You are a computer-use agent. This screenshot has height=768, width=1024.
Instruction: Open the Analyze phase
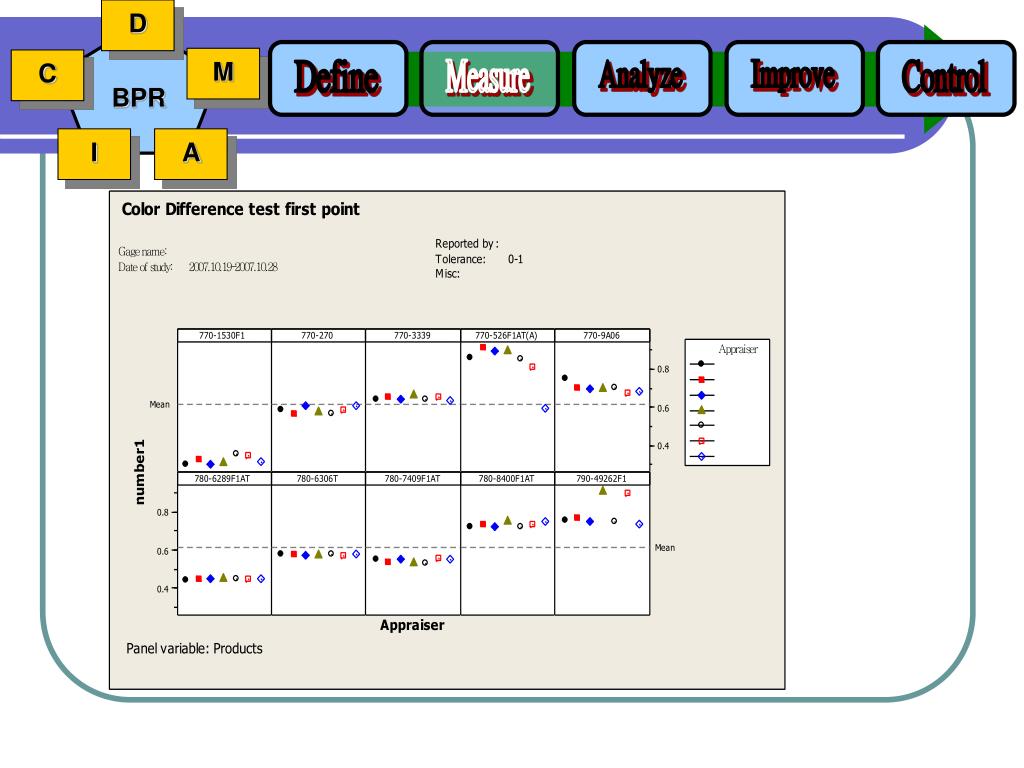643,78
